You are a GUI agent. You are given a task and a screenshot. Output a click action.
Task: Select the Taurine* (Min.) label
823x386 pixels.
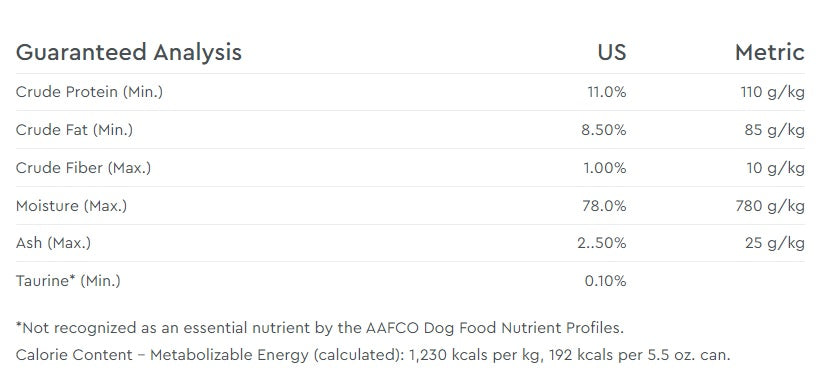[x=68, y=280]
